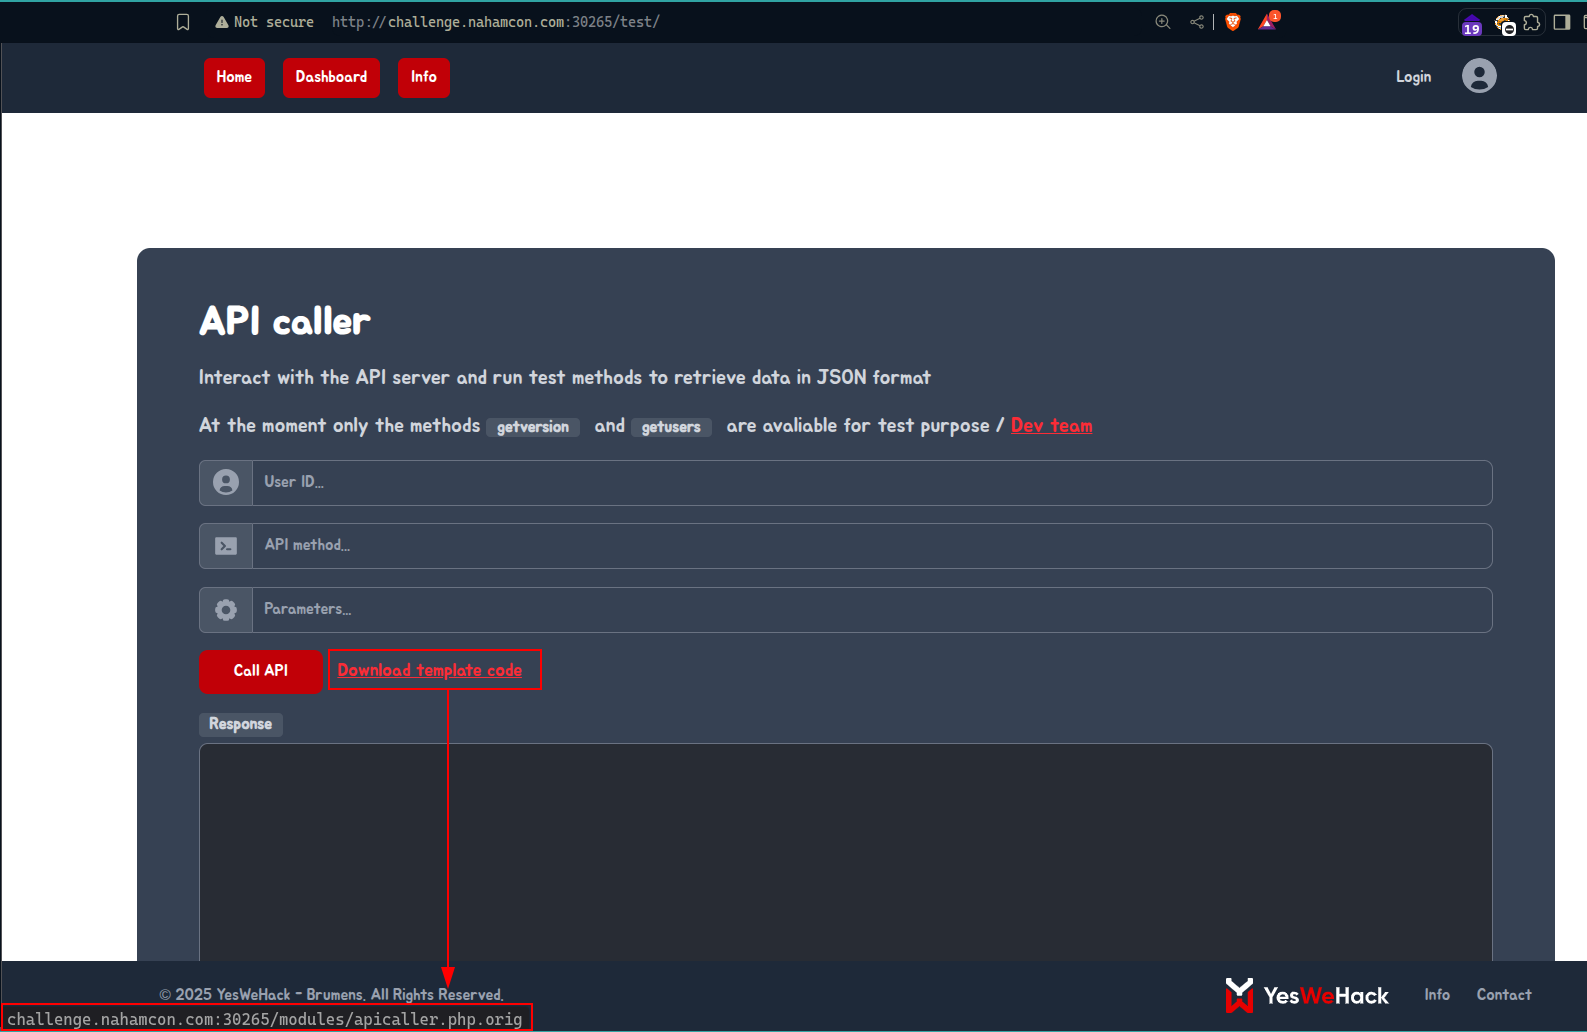1587x1032 pixels.
Task: Click the purple extension icon with badge 19
Action: click(x=1472, y=25)
